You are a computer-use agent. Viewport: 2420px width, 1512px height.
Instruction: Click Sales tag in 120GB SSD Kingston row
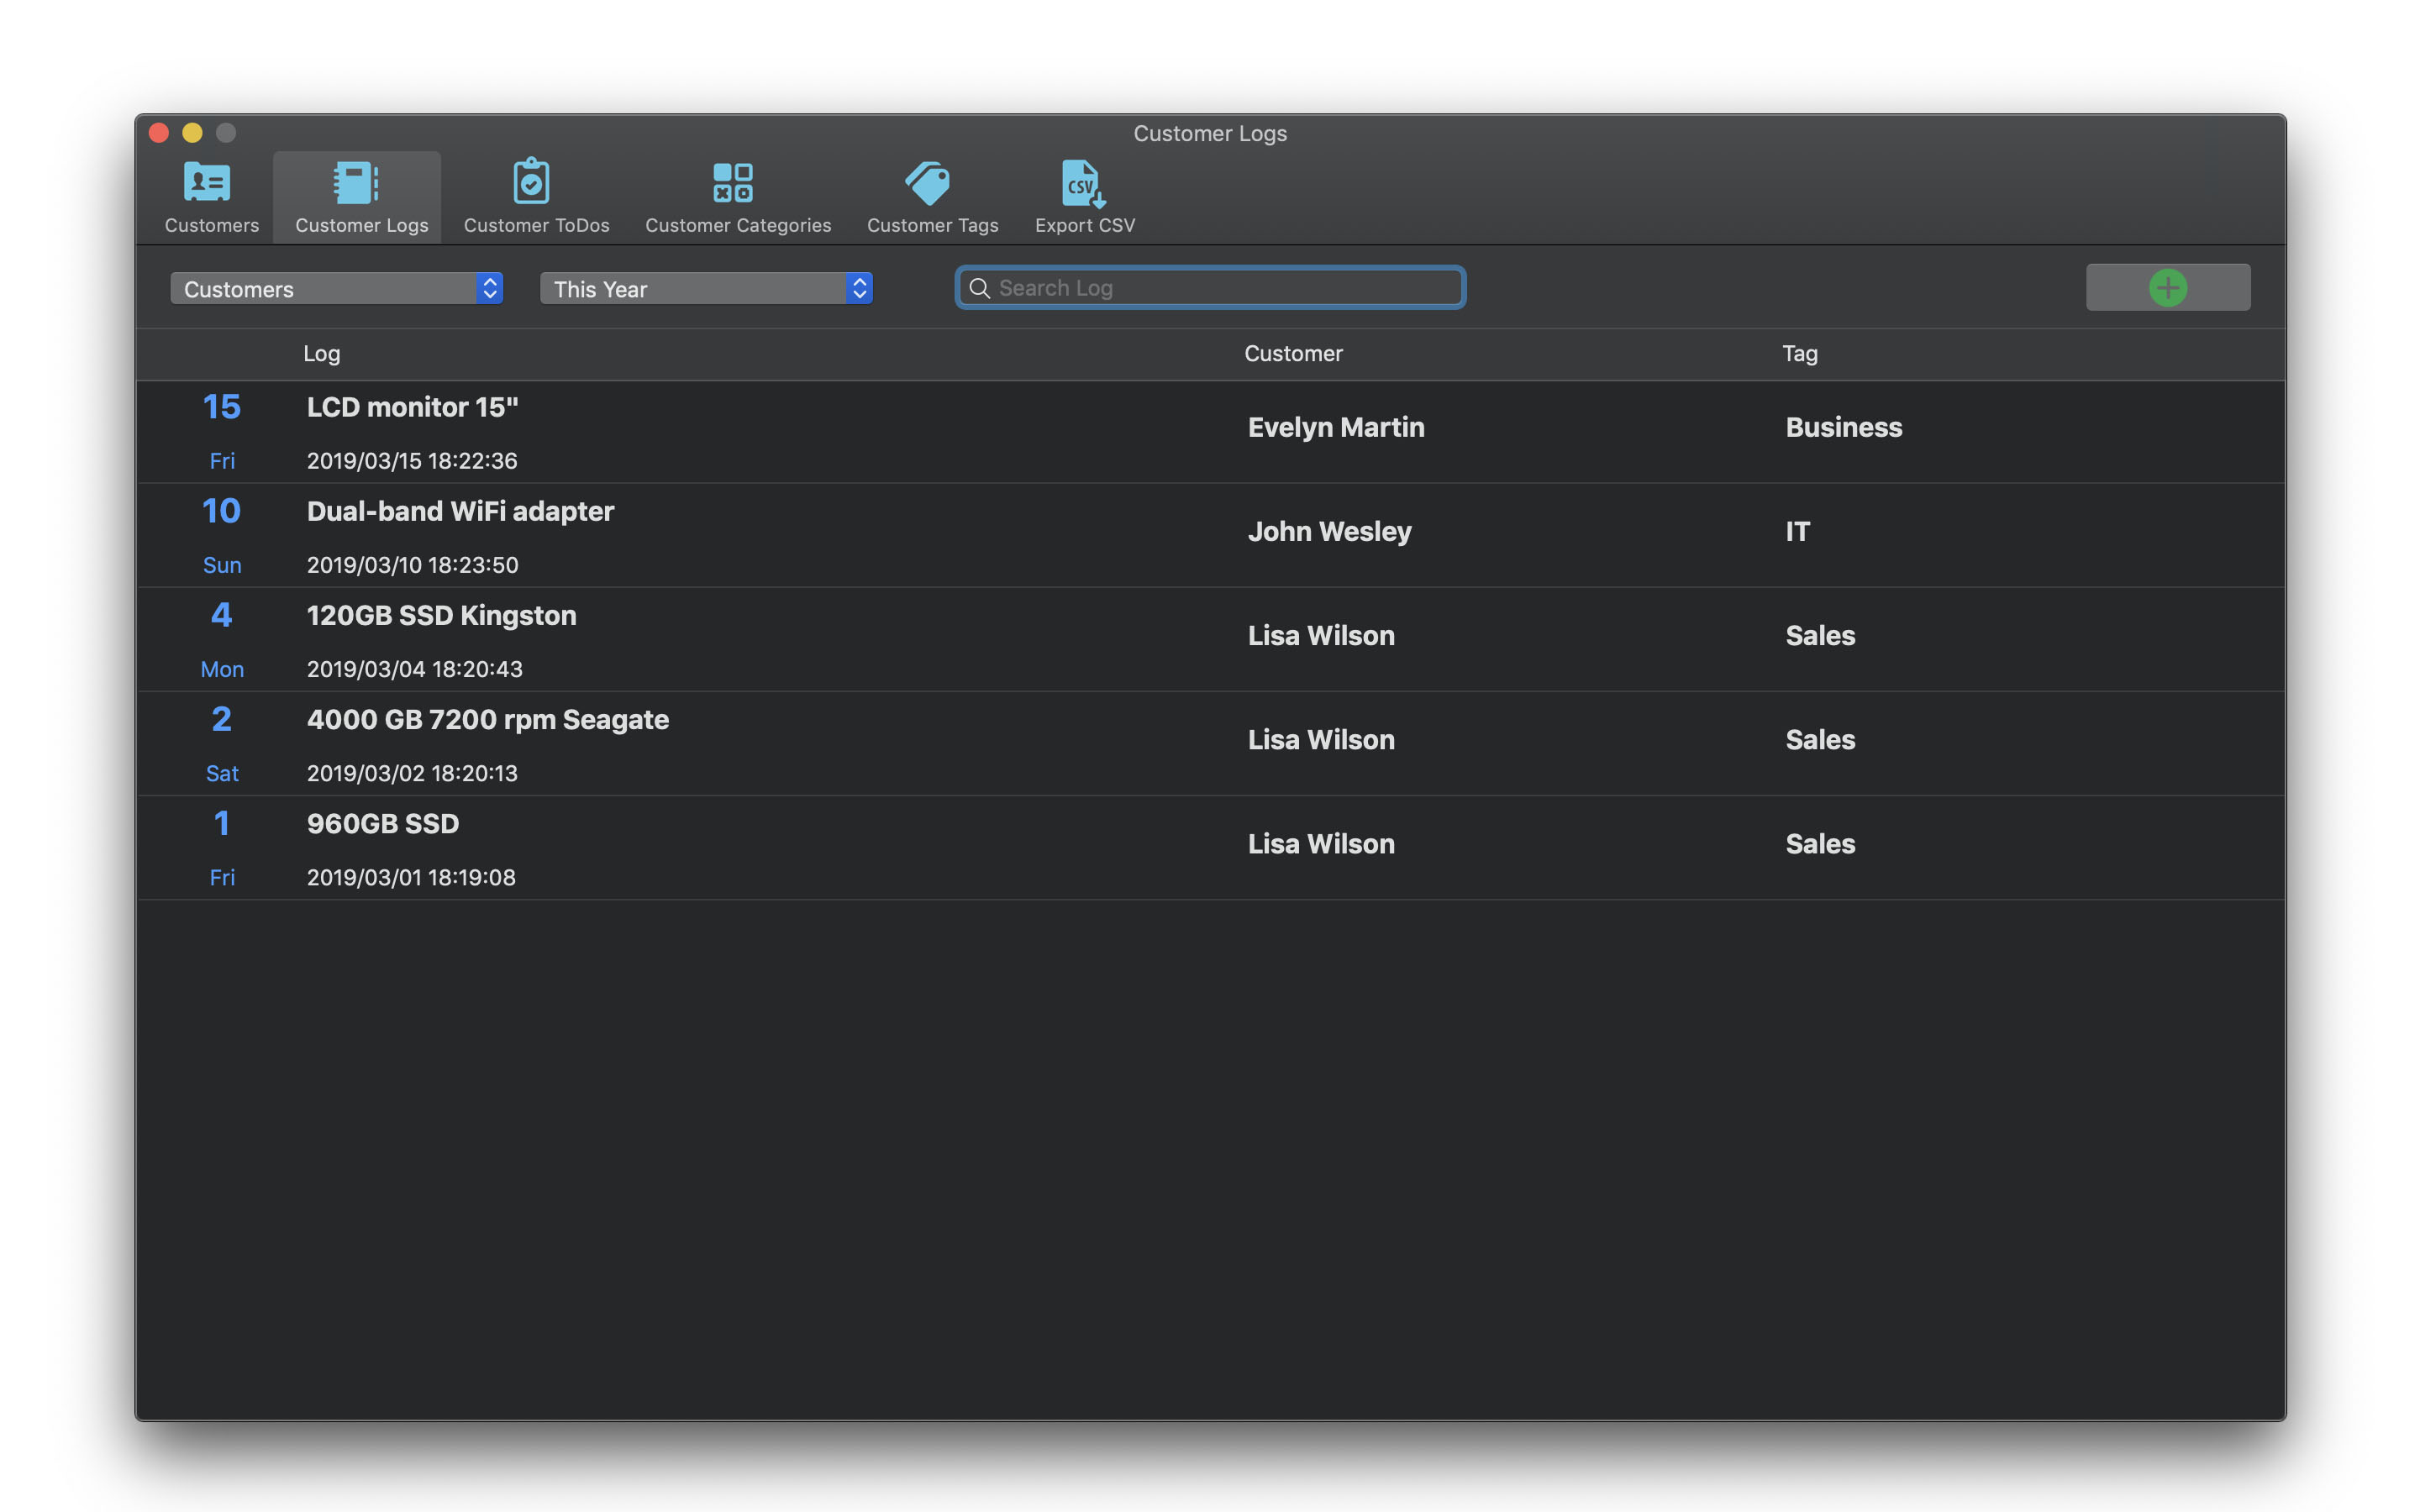[1820, 636]
